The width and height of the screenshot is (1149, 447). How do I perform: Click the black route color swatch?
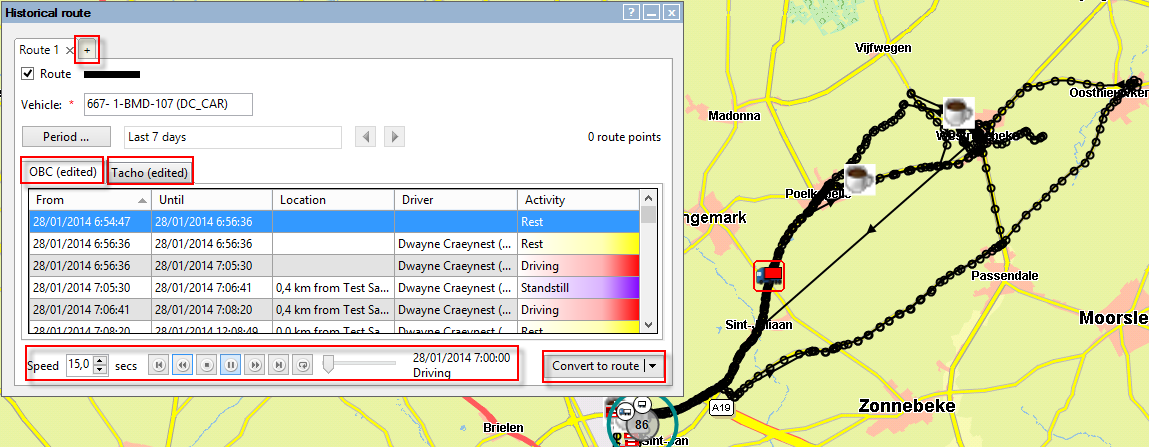click(111, 74)
